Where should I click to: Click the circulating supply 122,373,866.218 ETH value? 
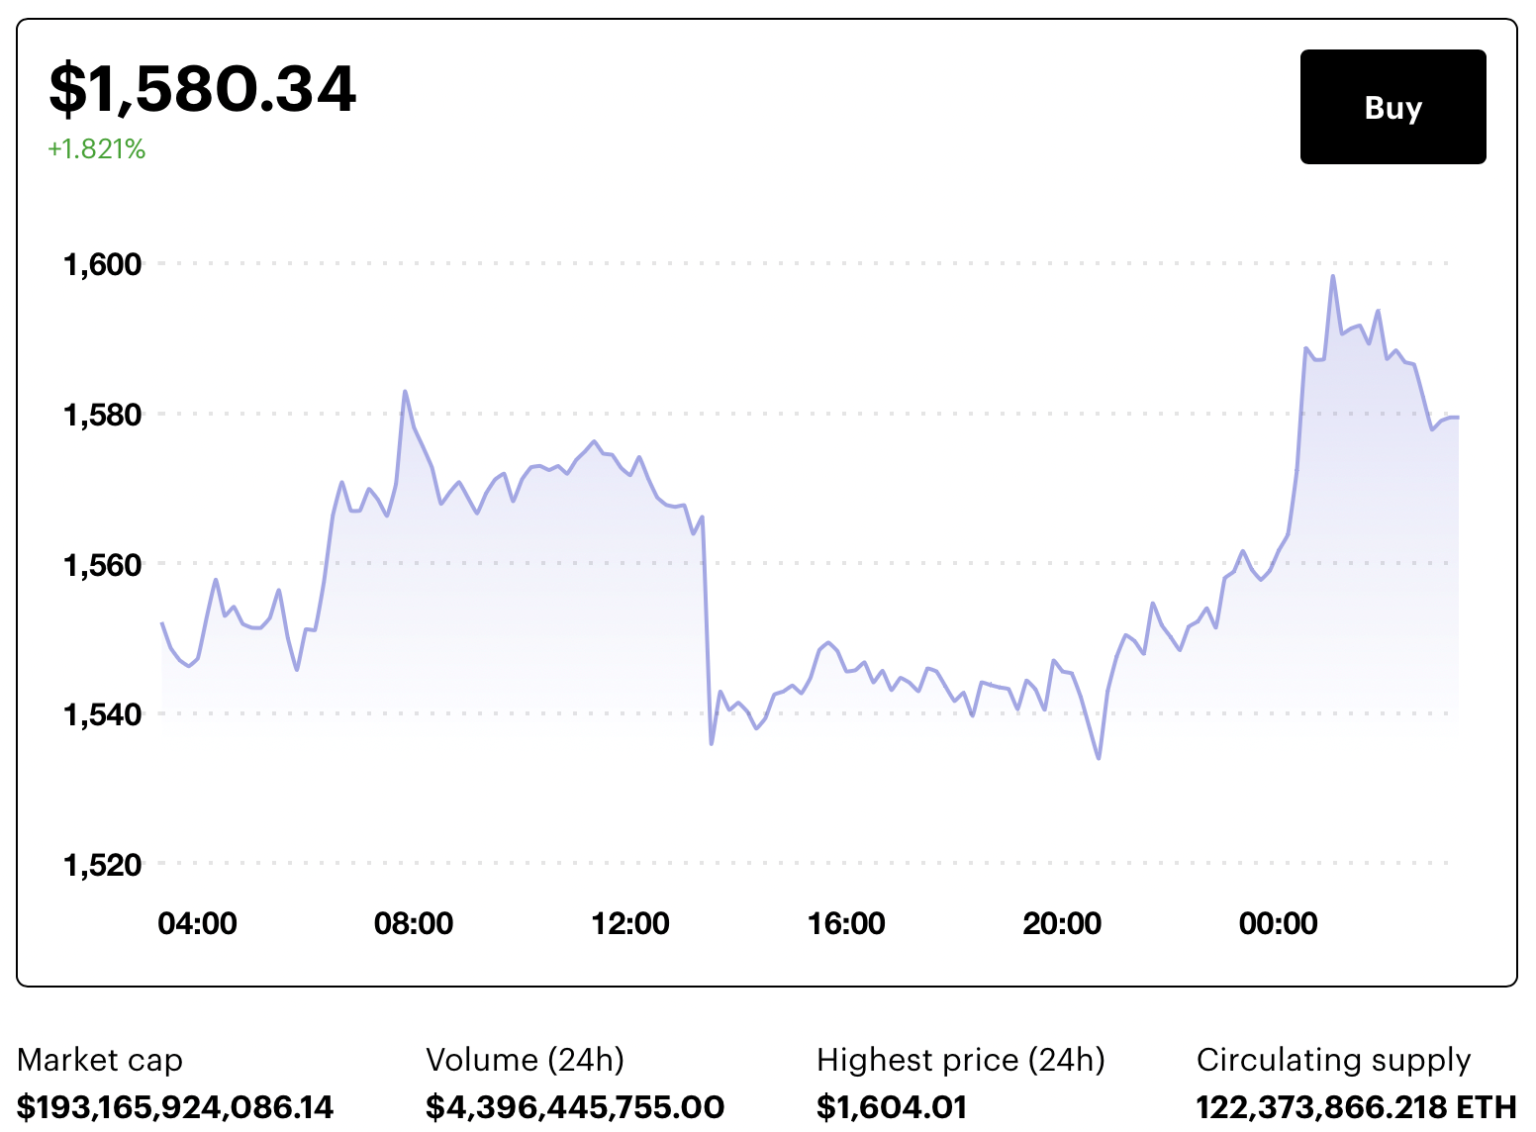(x=1356, y=1107)
